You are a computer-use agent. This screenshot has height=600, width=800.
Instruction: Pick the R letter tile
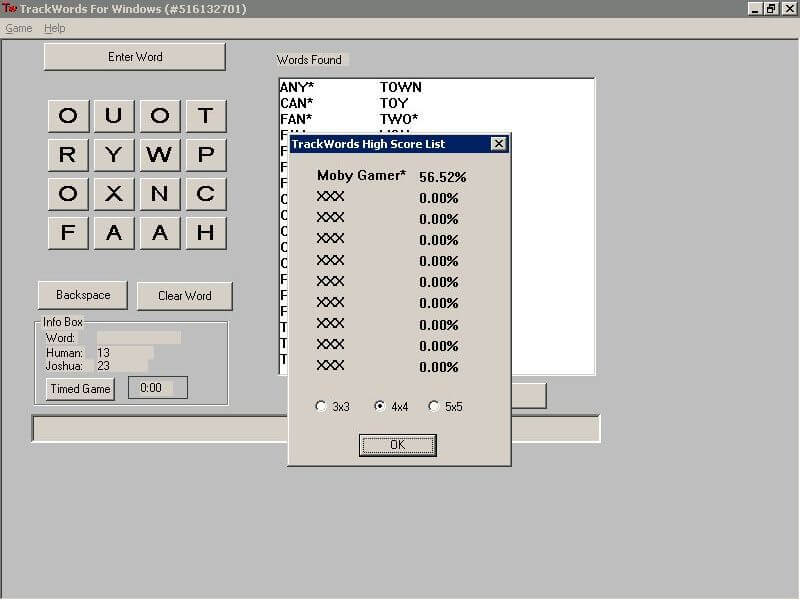68,155
